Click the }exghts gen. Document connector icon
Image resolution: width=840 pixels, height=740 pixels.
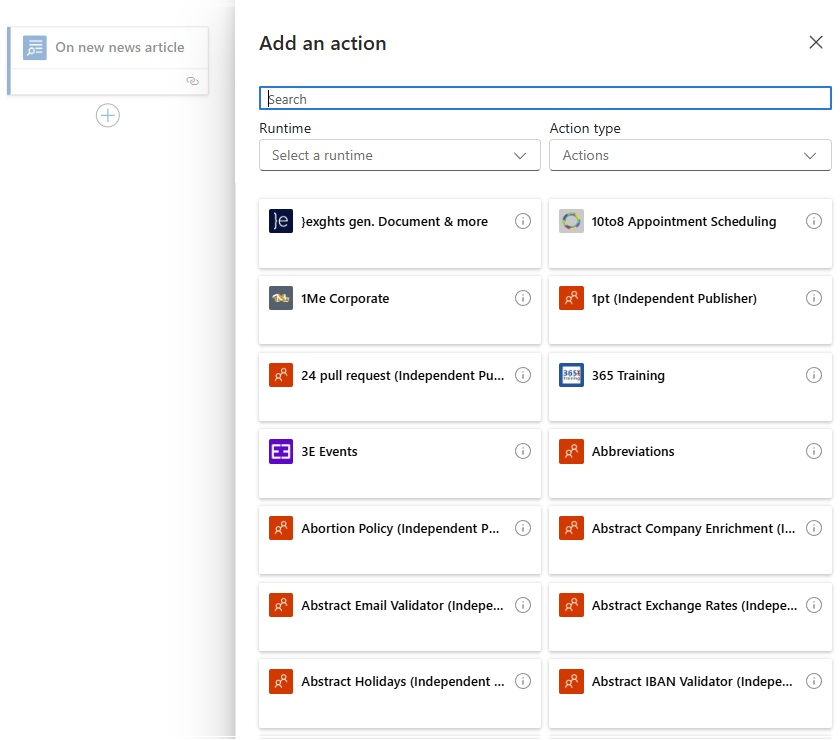(281, 221)
